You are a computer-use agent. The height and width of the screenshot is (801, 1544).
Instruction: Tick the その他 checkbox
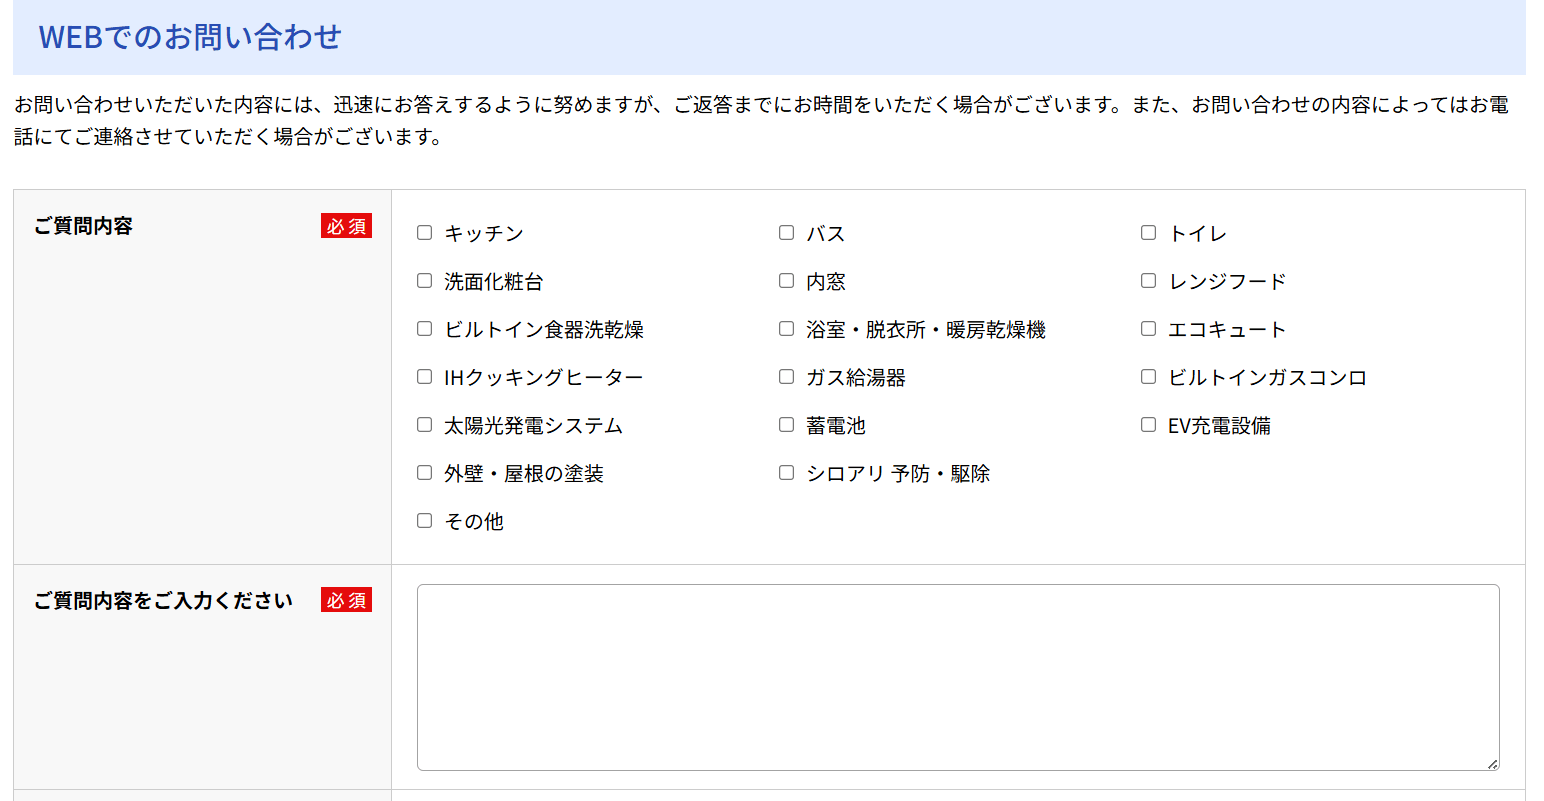pyautogui.click(x=425, y=521)
